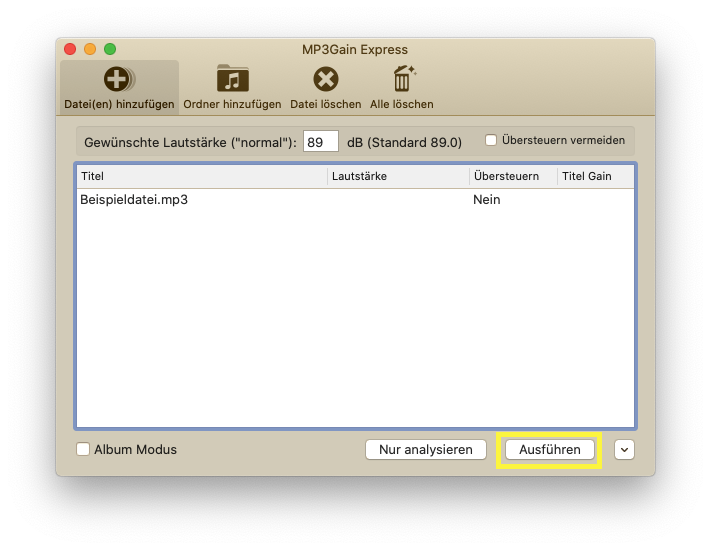The height and width of the screenshot is (550, 711).
Task: Click the Ordner hinzufügen folder icon
Action: coord(232,80)
